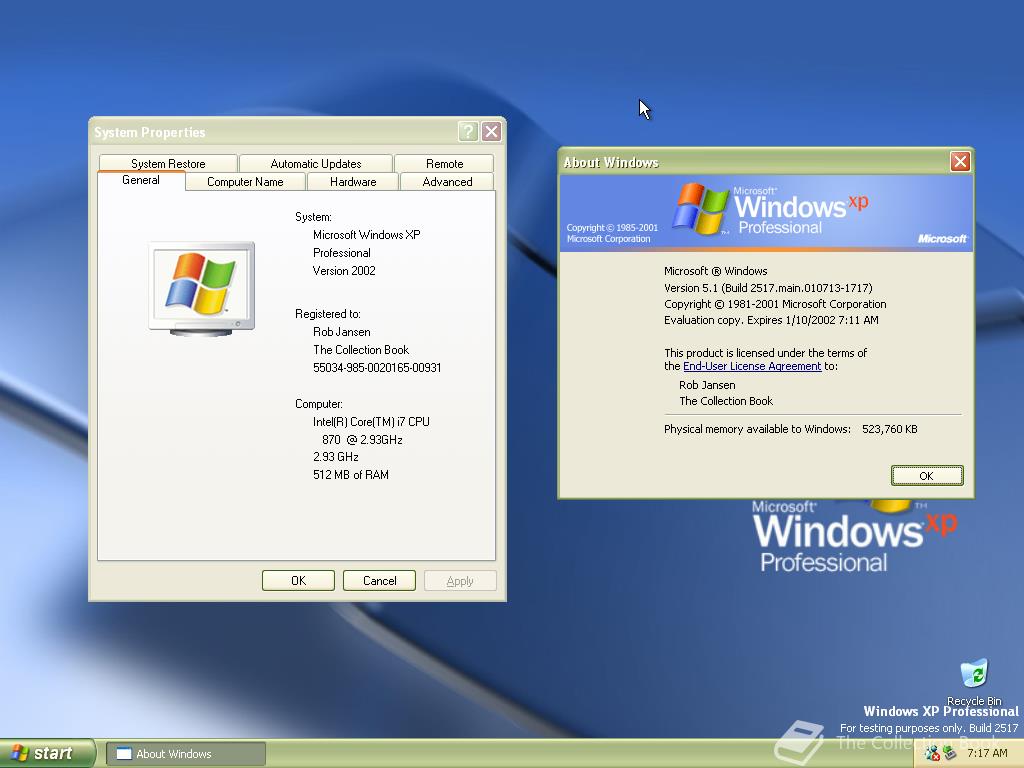Click the '523,760 KB' memory value
This screenshot has width=1024, height=768.
(x=889, y=429)
